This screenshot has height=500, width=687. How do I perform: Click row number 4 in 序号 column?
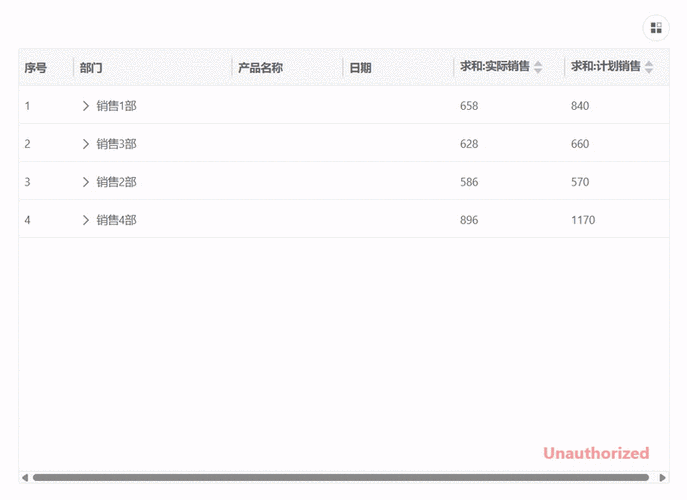coord(27,220)
